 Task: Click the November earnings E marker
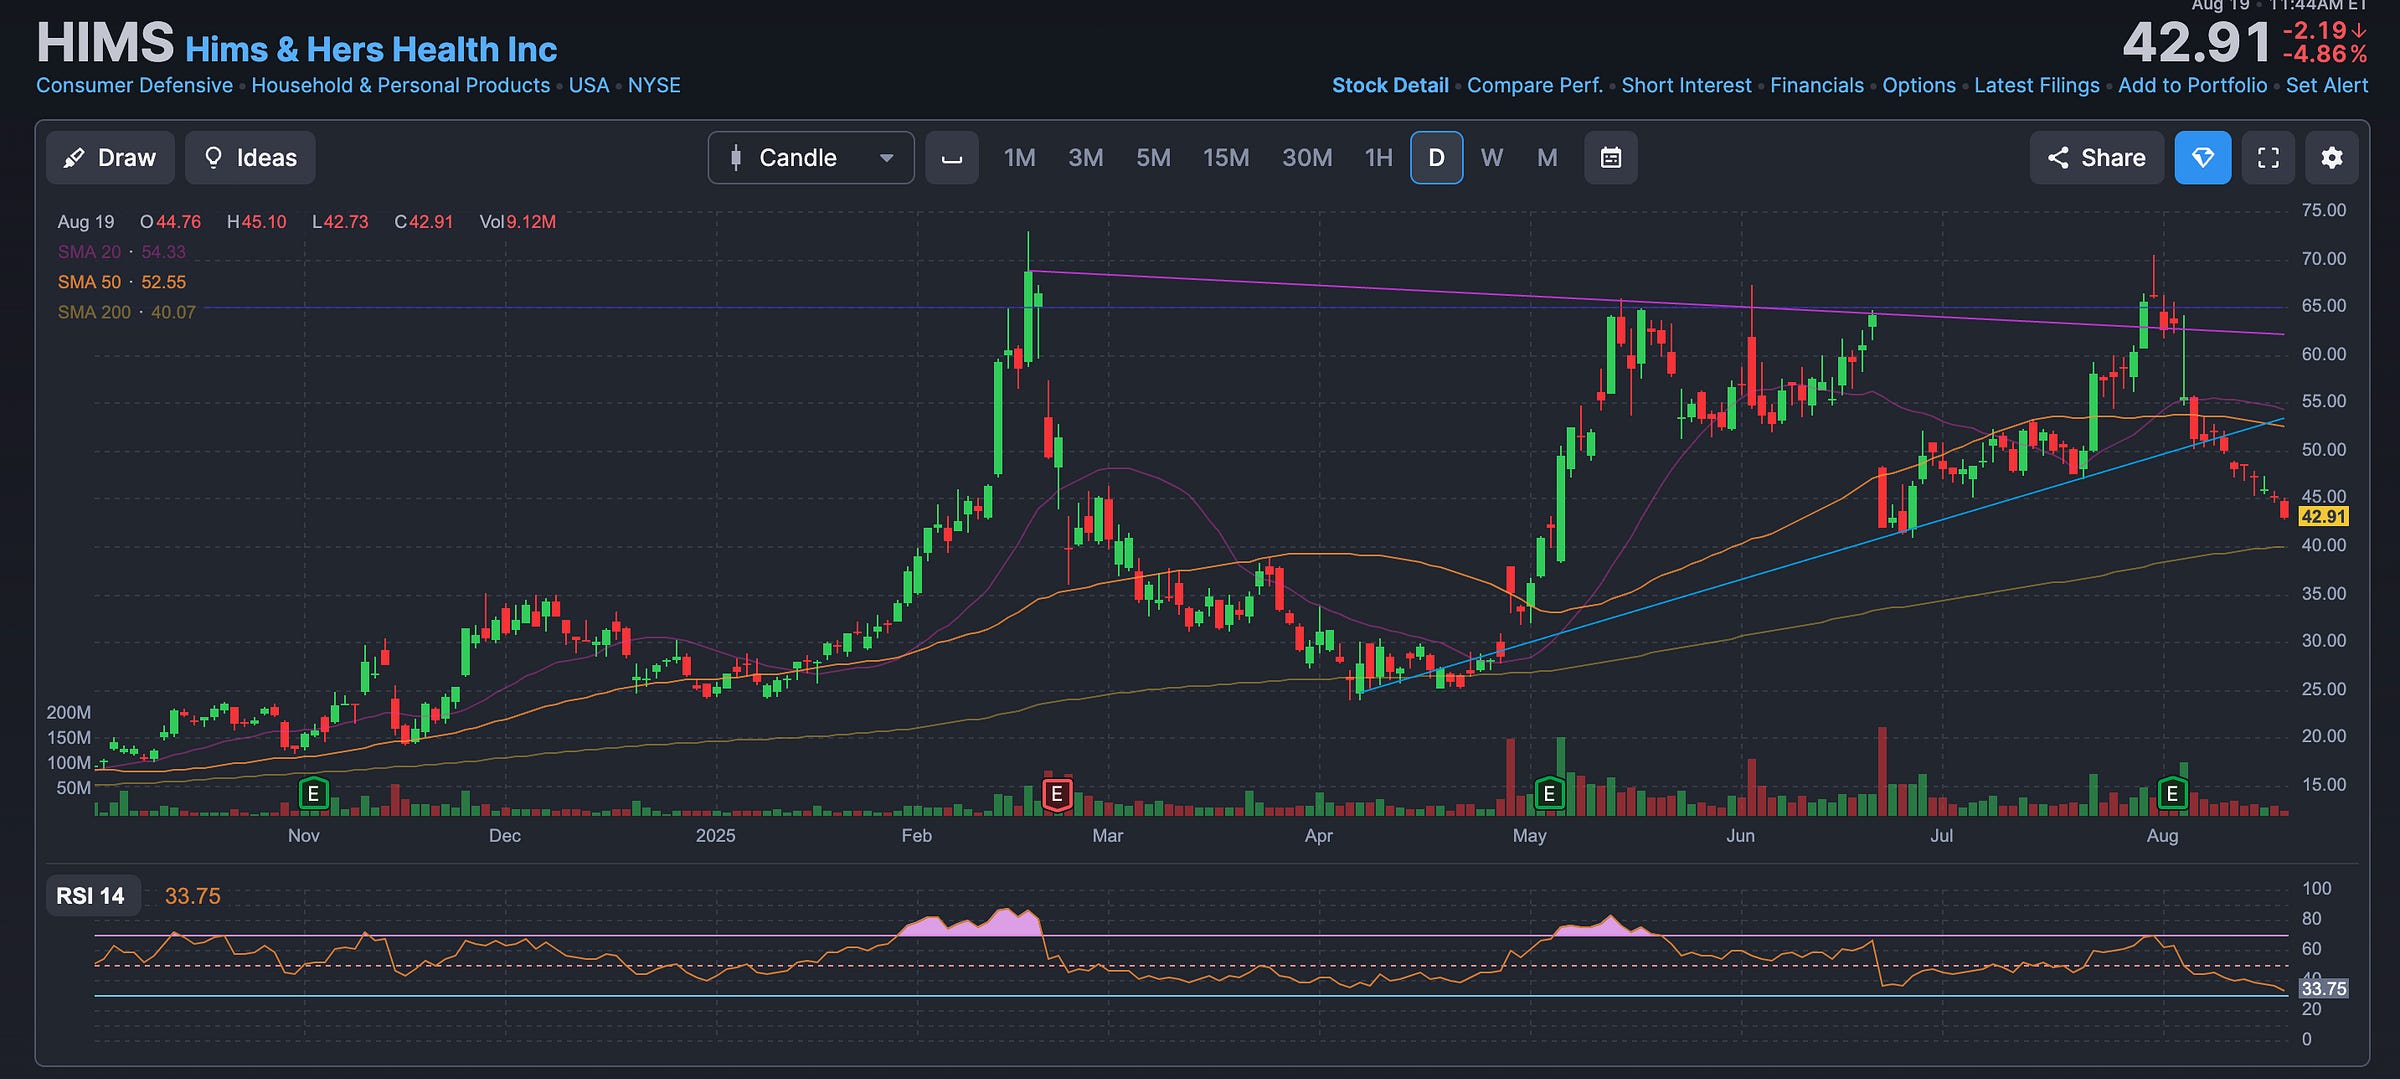(314, 794)
